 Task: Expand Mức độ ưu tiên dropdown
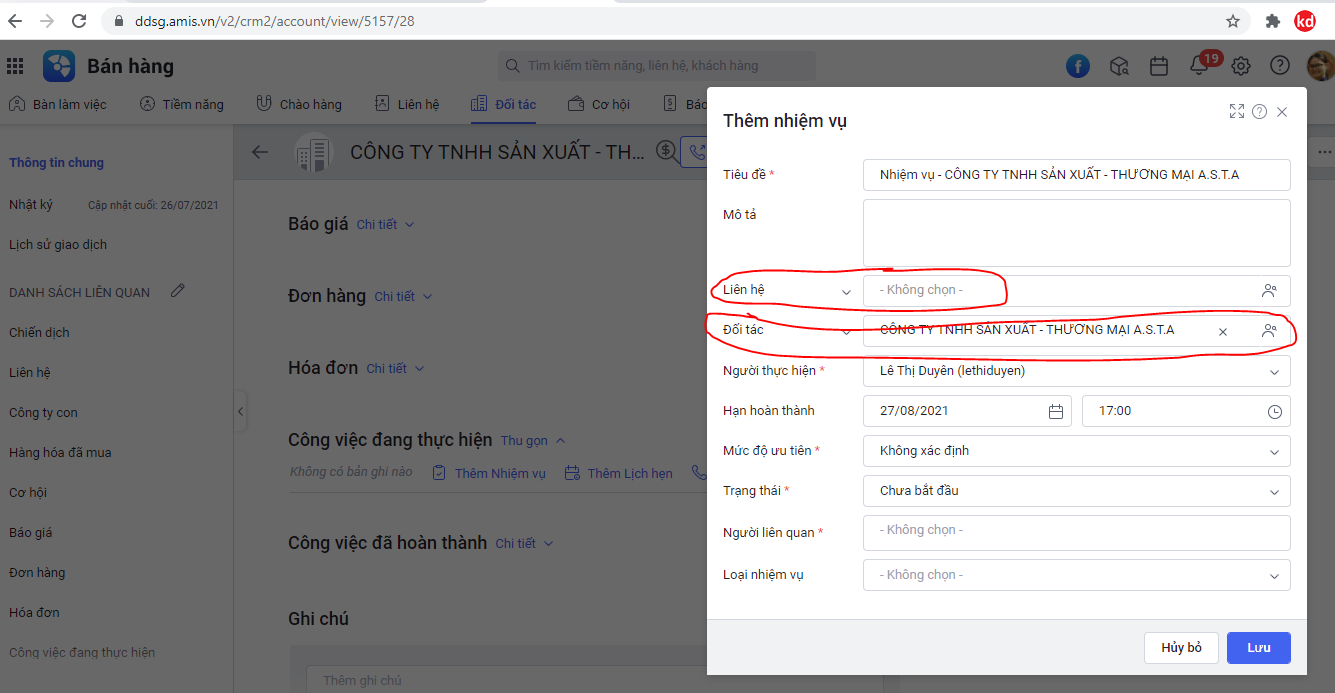point(1274,451)
